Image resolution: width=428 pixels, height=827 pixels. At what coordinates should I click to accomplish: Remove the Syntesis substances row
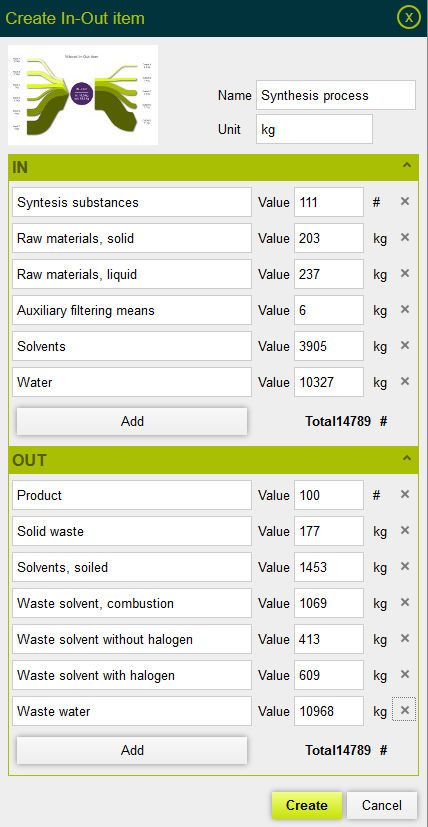pyautogui.click(x=405, y=201)
